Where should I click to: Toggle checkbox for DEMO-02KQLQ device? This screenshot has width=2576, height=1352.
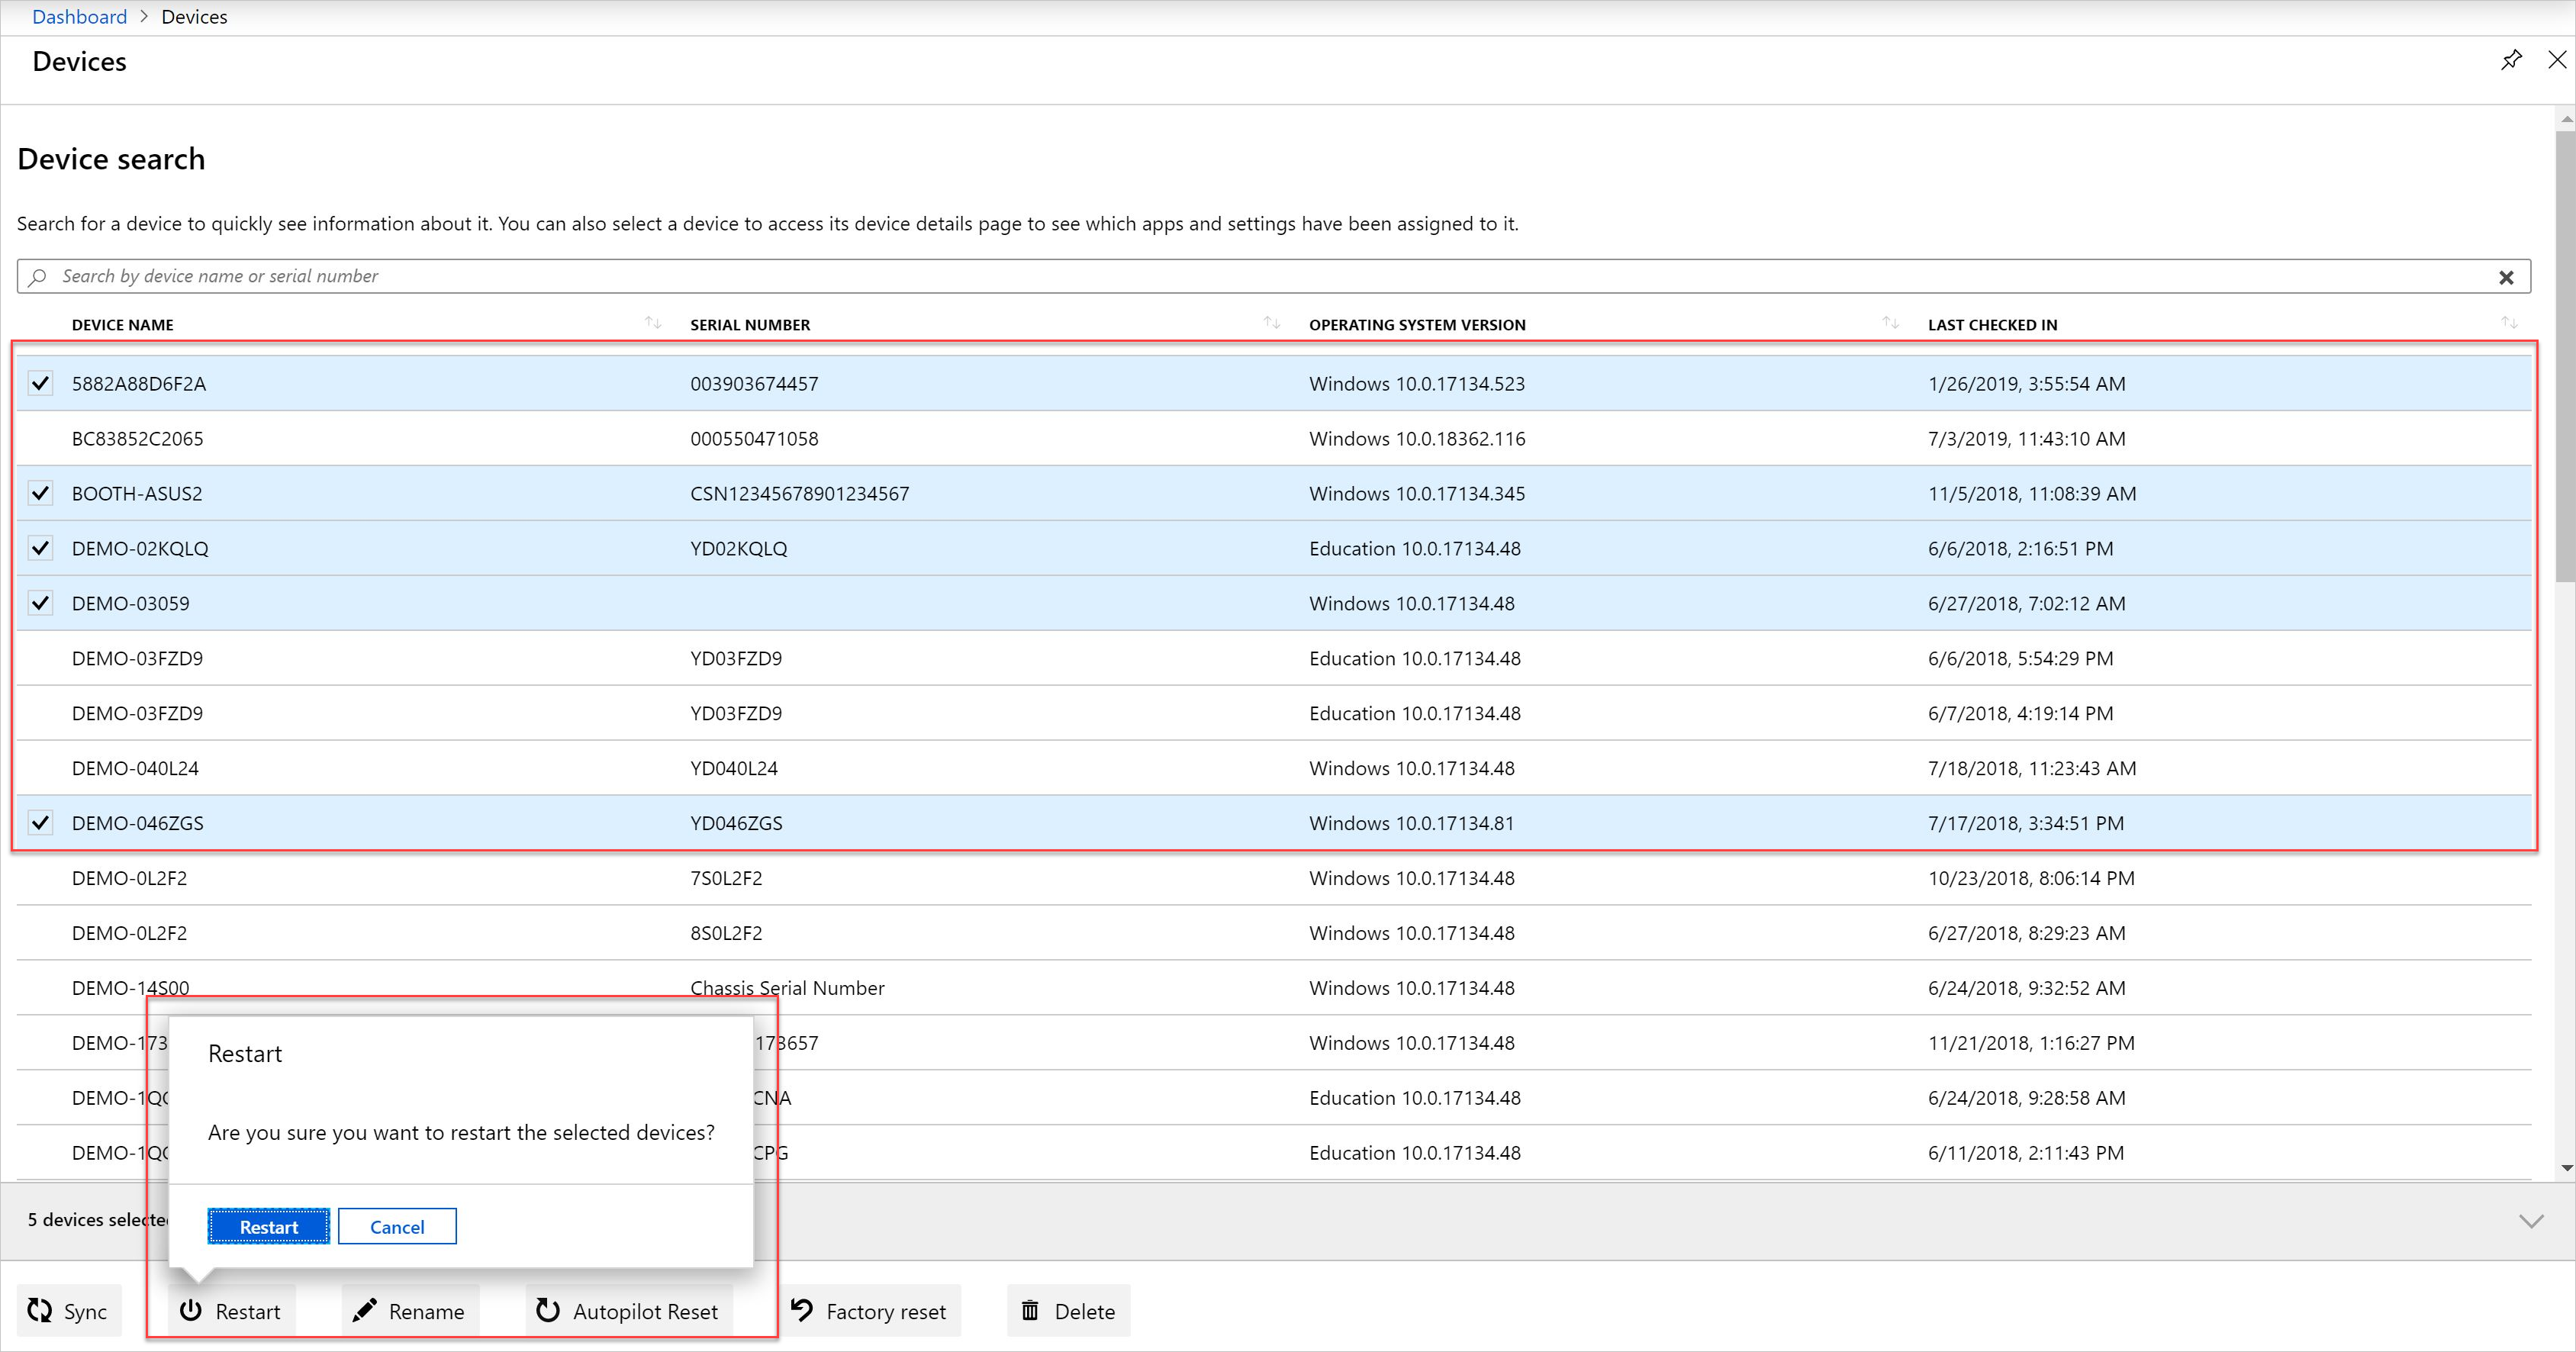(41, 549)
